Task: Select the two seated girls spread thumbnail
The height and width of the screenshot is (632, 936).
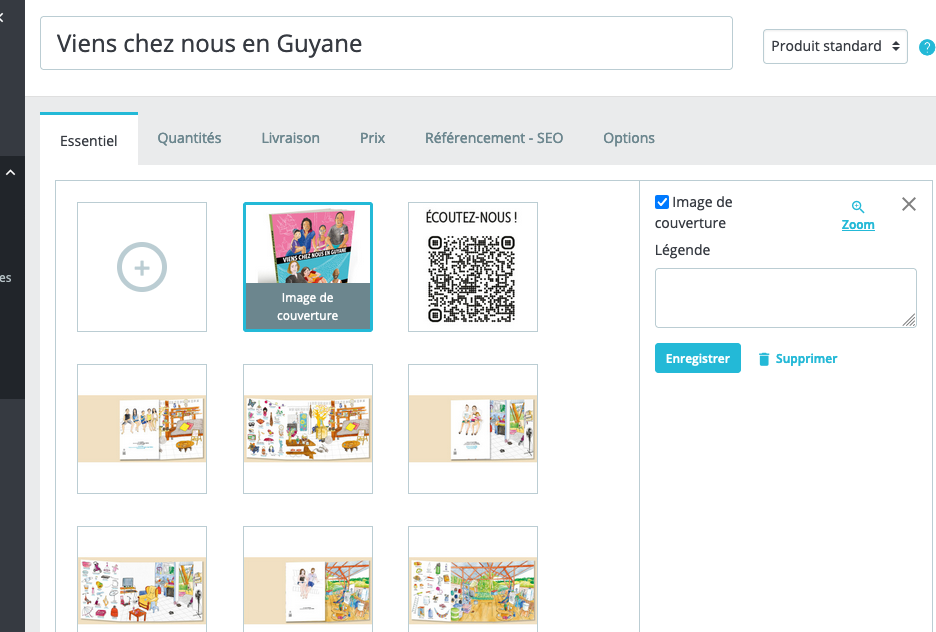Action: (x=473, y=429)
